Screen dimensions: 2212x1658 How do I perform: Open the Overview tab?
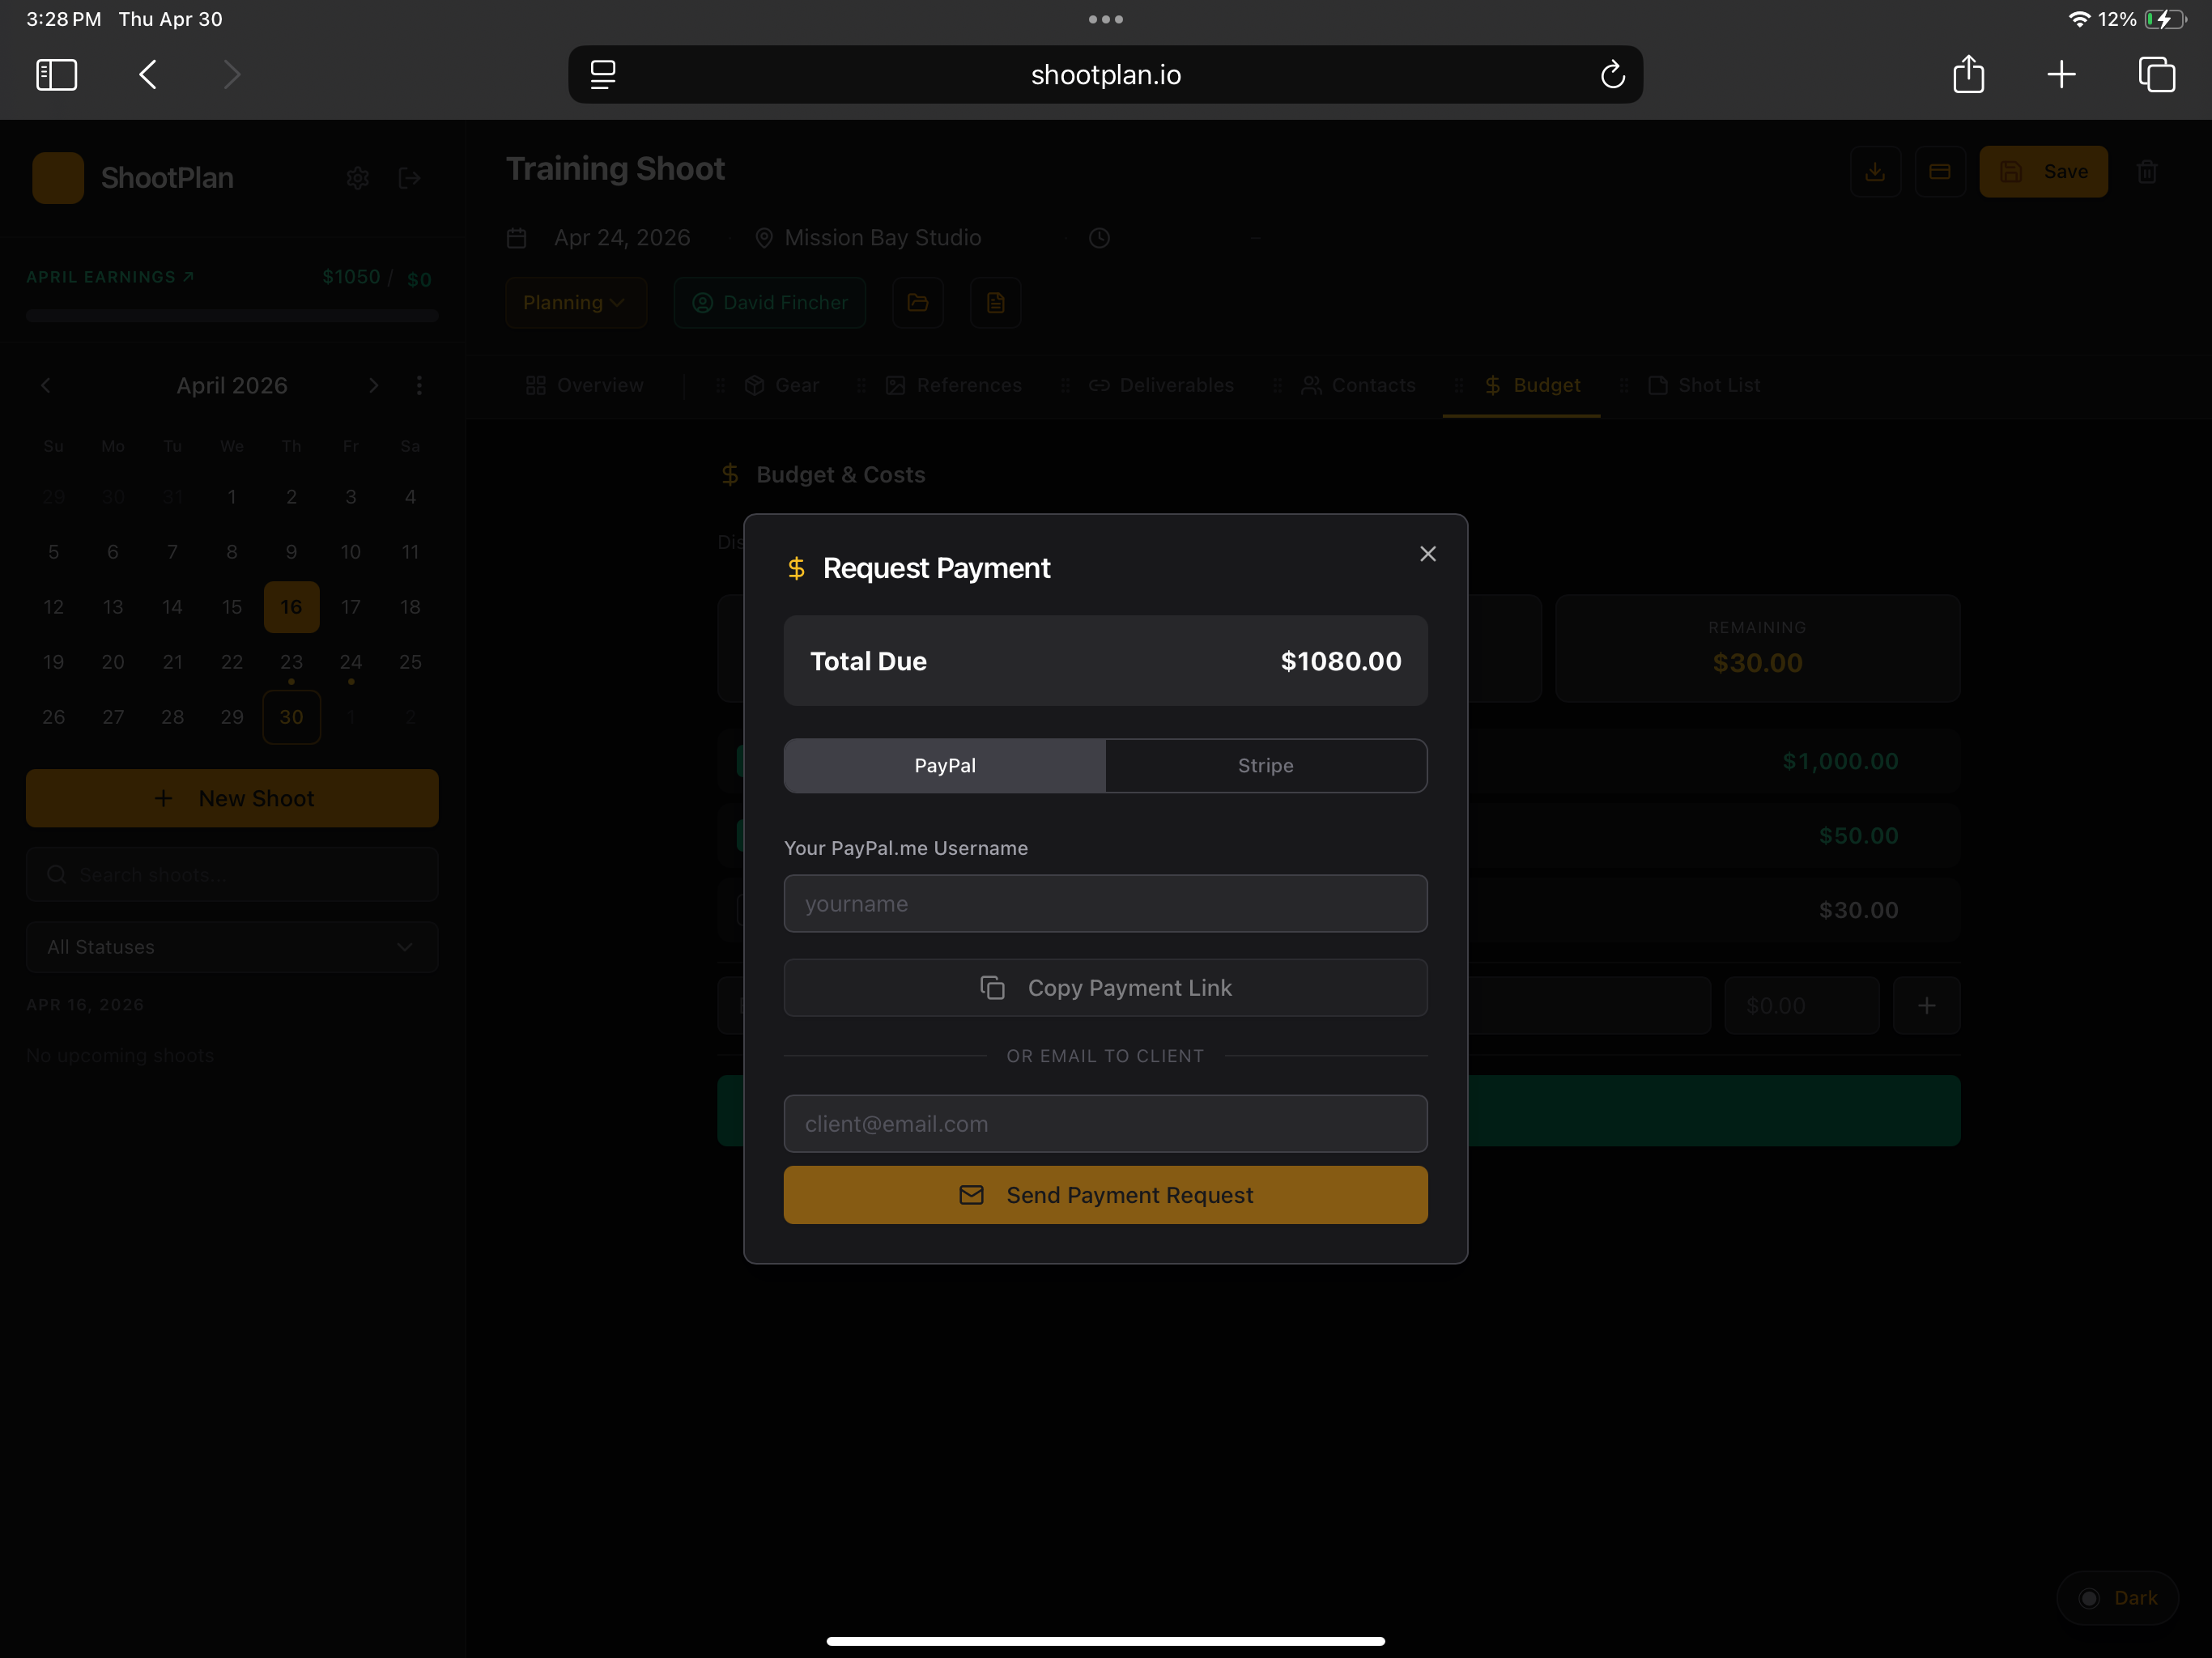click(585, 385)
